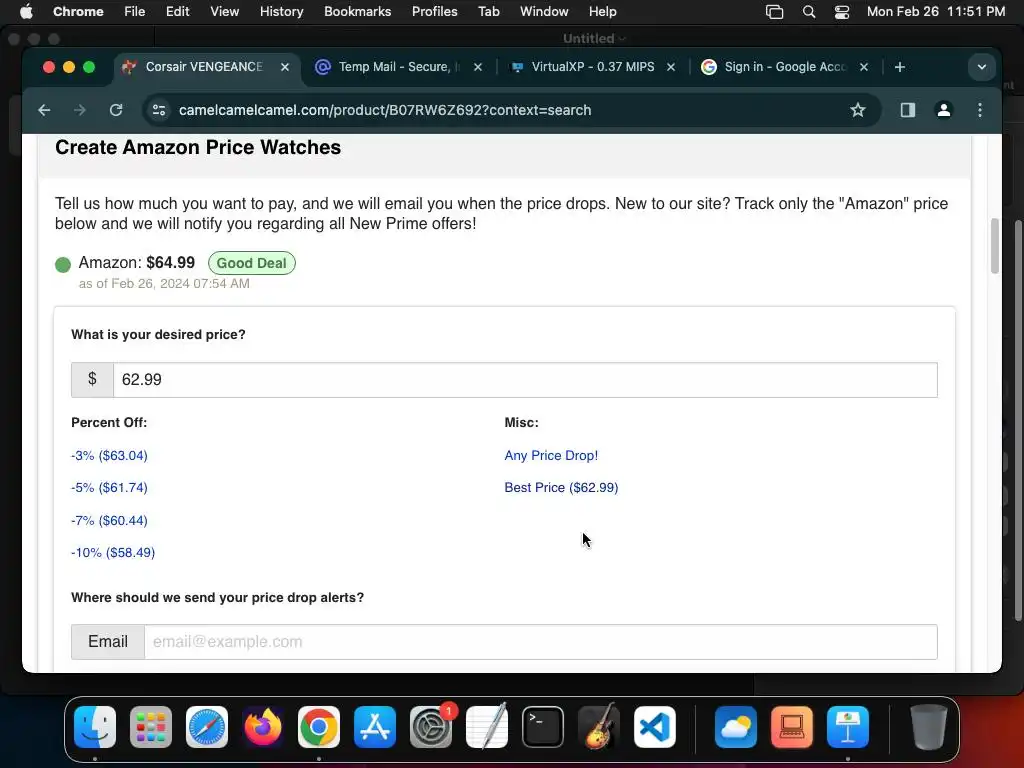Open Trash from the dock
Viewport: 1024px width, 768px height.
pos(929,727)
